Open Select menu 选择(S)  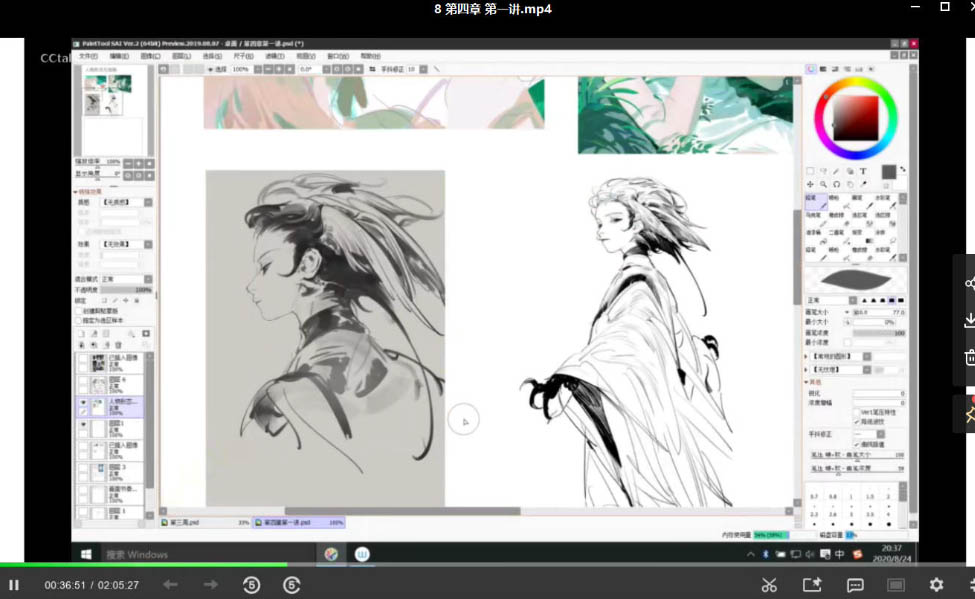(212, 56)
